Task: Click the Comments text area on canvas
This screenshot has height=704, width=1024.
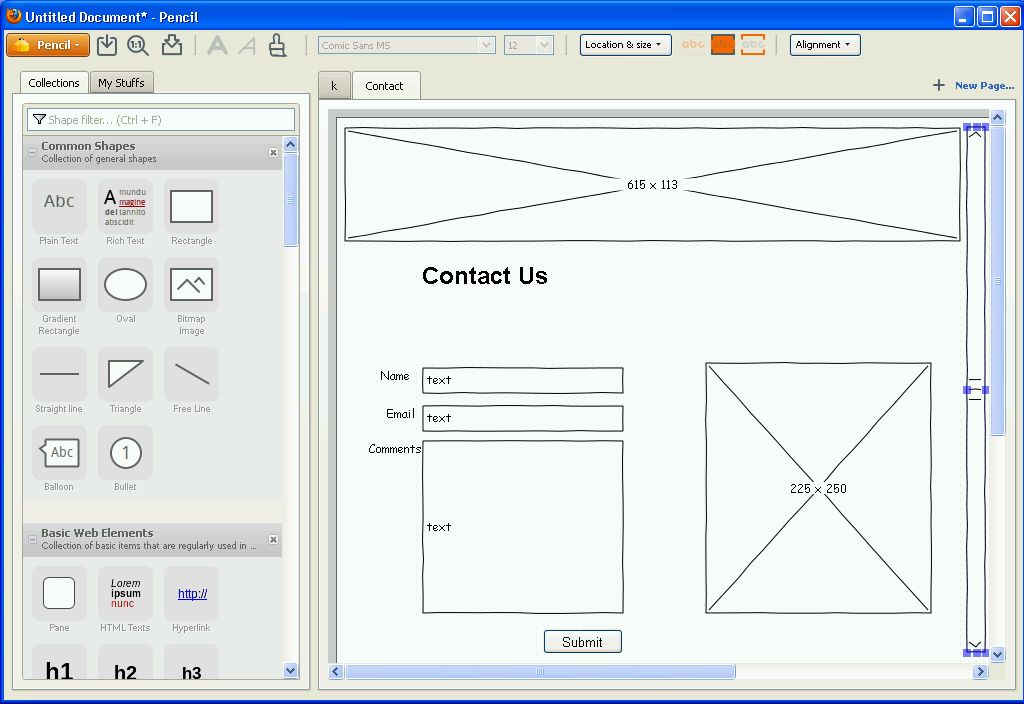Action: pyautogui.click(x=522, y=527)
